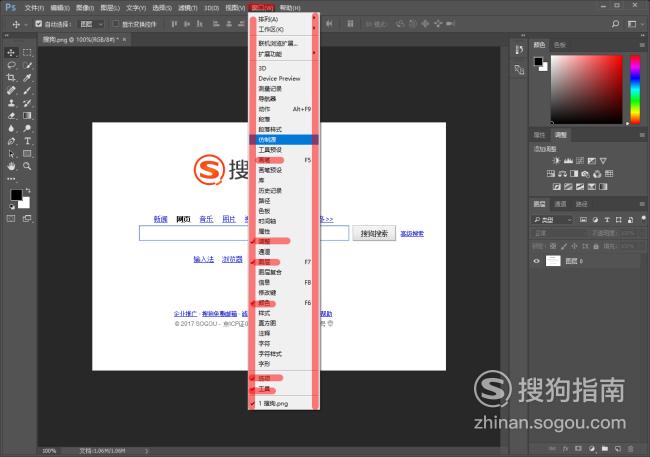Open the layer filter type dropdown
The image size is (650, 457).
click(553, 220)
